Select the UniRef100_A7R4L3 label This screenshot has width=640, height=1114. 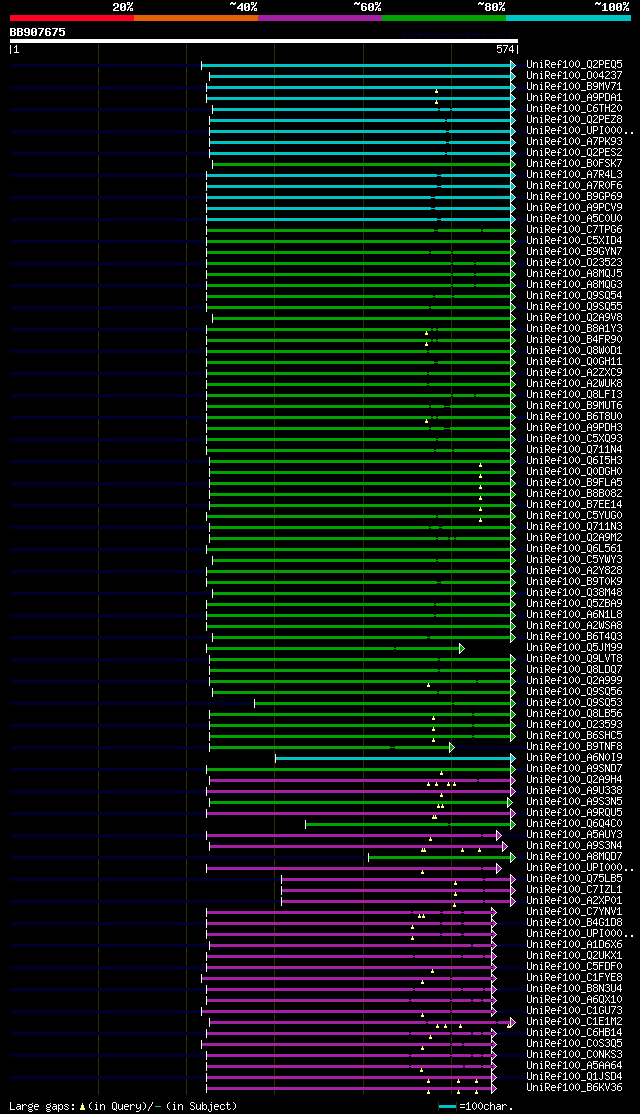pyautogui.click(x=574, y=174)
